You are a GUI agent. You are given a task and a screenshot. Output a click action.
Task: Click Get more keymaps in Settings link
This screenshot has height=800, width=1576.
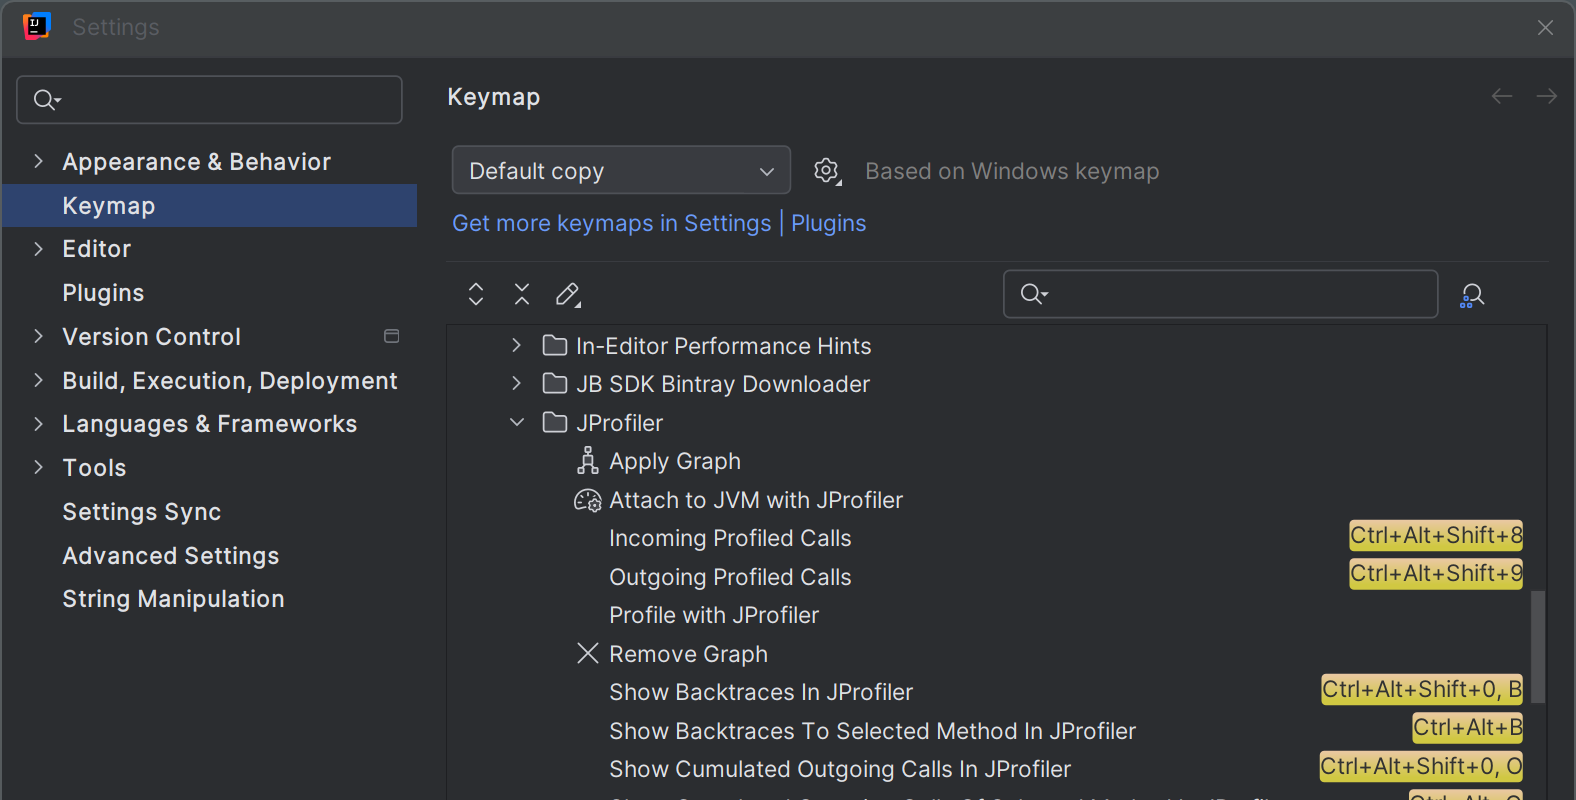[612, 223]
